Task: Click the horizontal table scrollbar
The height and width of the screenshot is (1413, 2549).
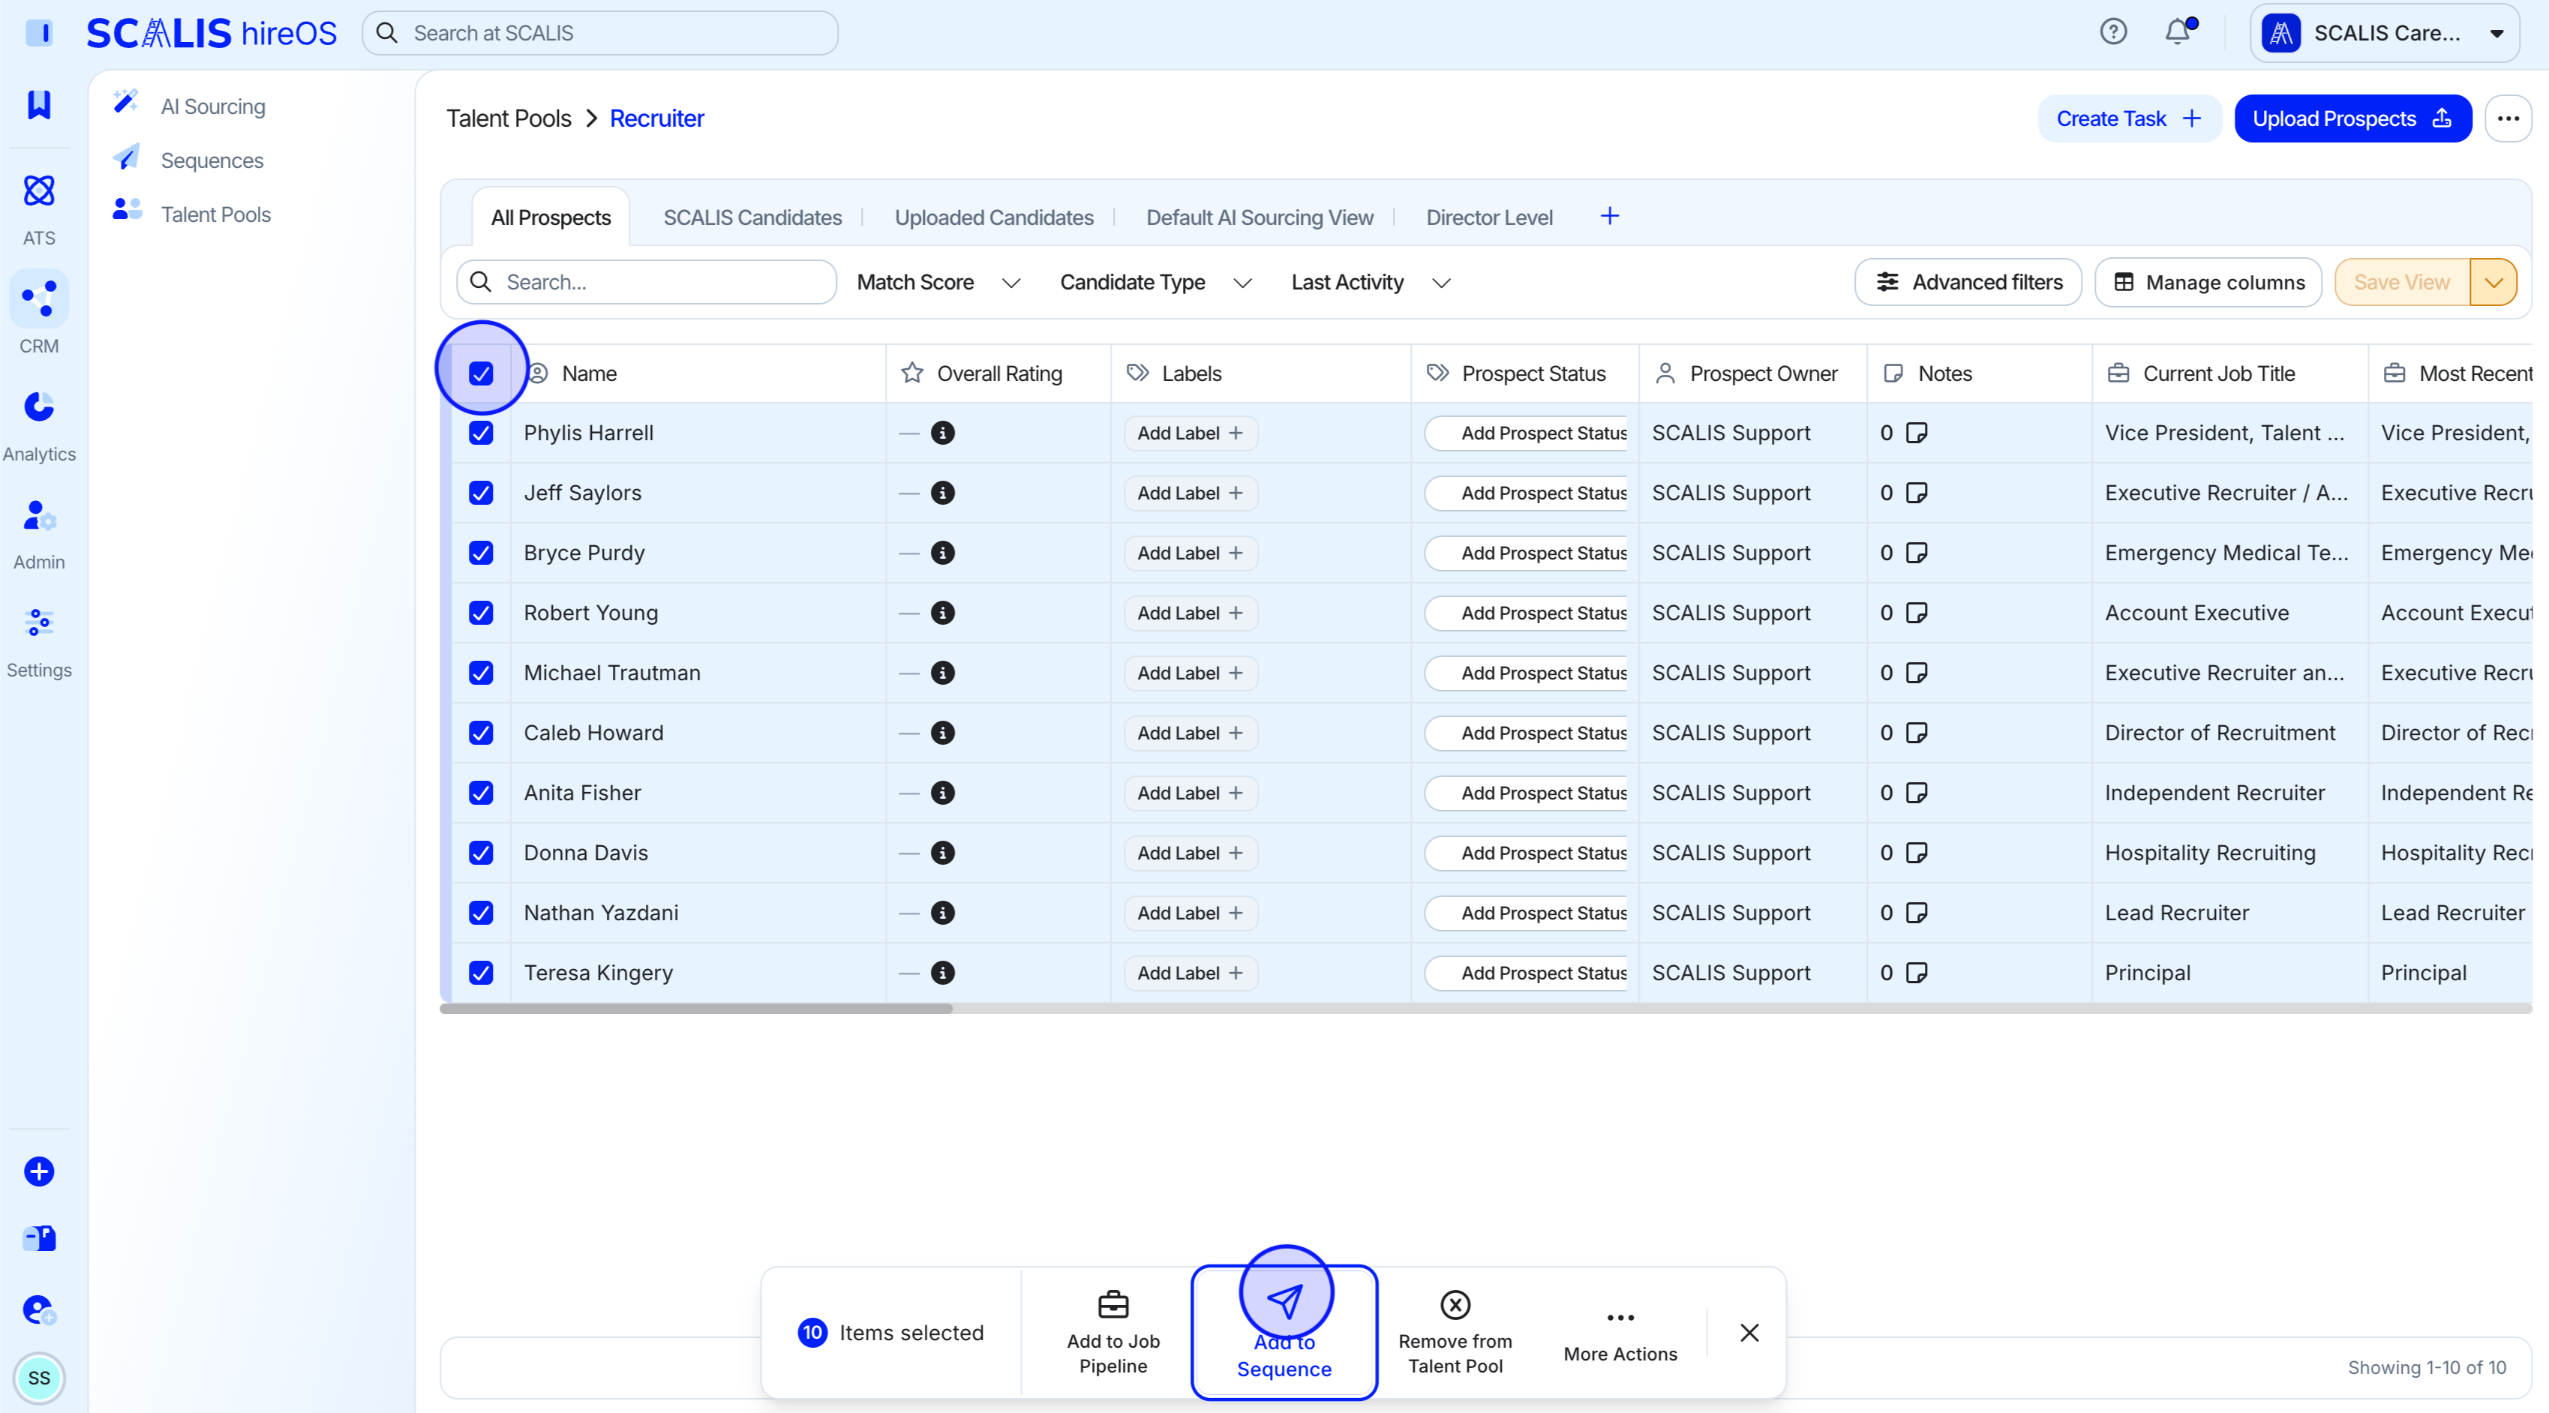Action: 696,1009
